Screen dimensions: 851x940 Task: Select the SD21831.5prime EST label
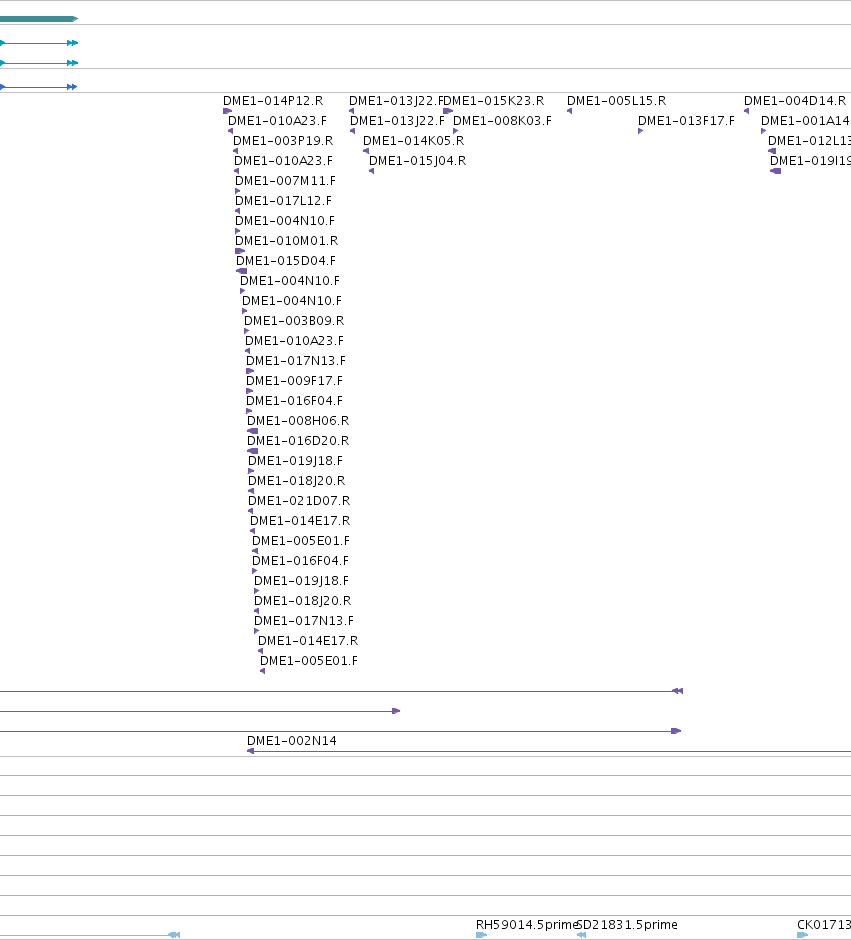pos(627,925)
